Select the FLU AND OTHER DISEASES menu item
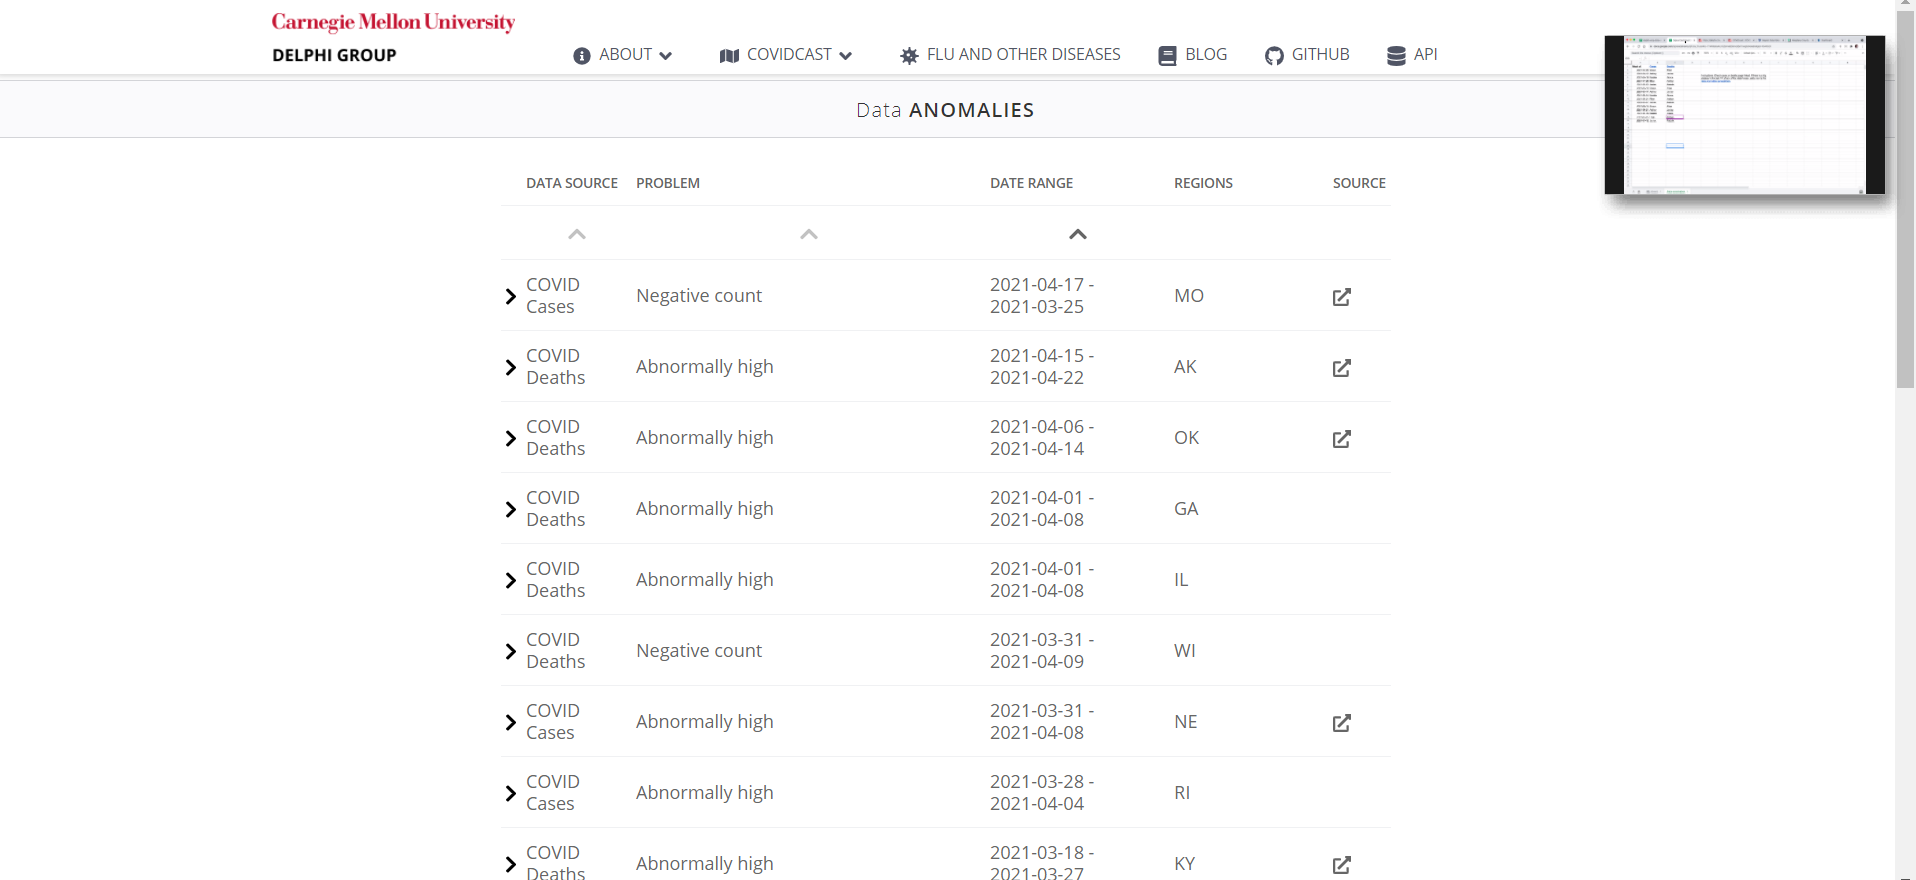The height and width of the screenshot is (880, 1916). [1024, 55]
